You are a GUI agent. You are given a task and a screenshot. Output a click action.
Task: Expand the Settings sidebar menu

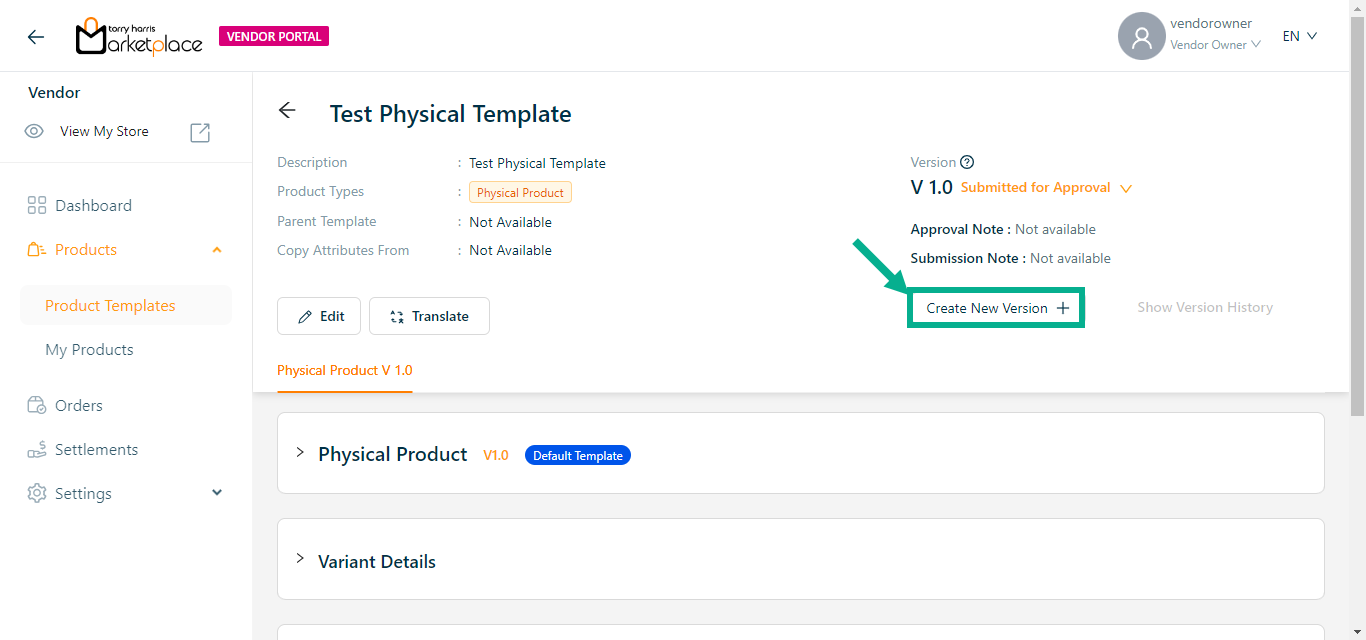pyautogui.click(x=217, y=493)
